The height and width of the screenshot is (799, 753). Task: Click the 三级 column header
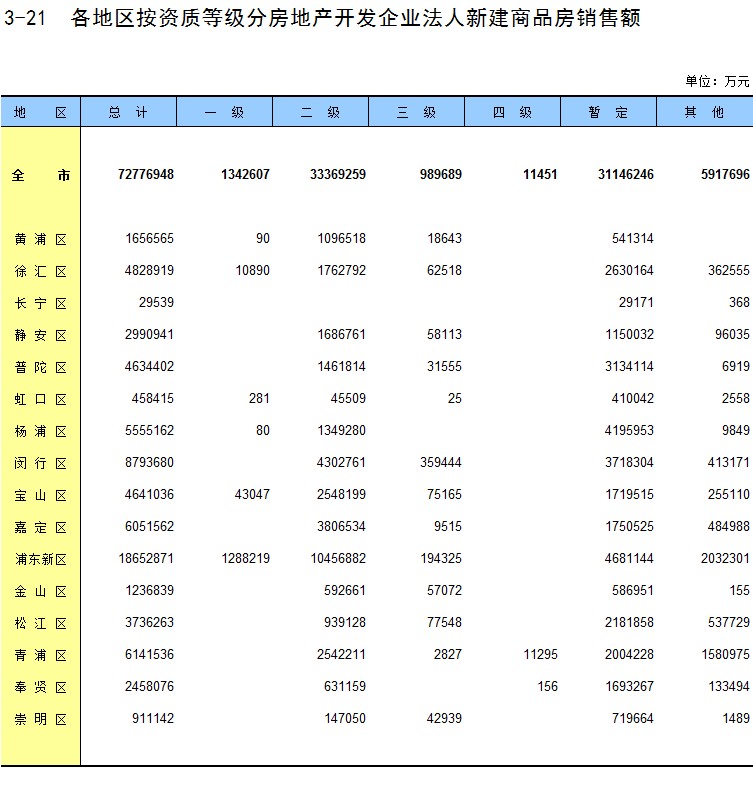416,113
